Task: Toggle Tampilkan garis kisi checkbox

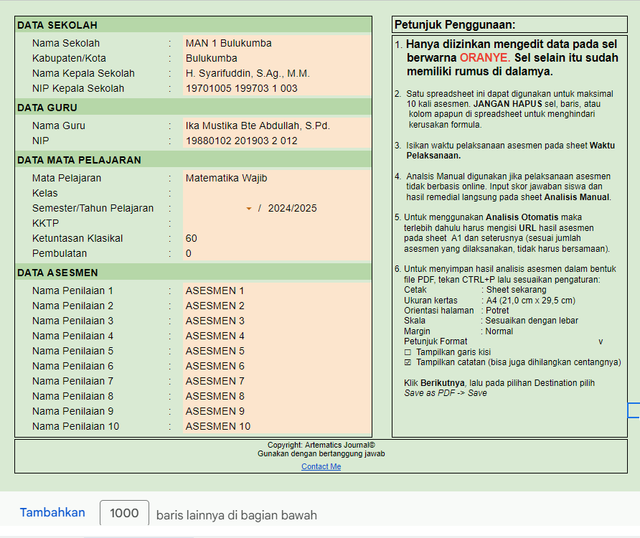Action: pyautogui.click(x=407, y=352)
